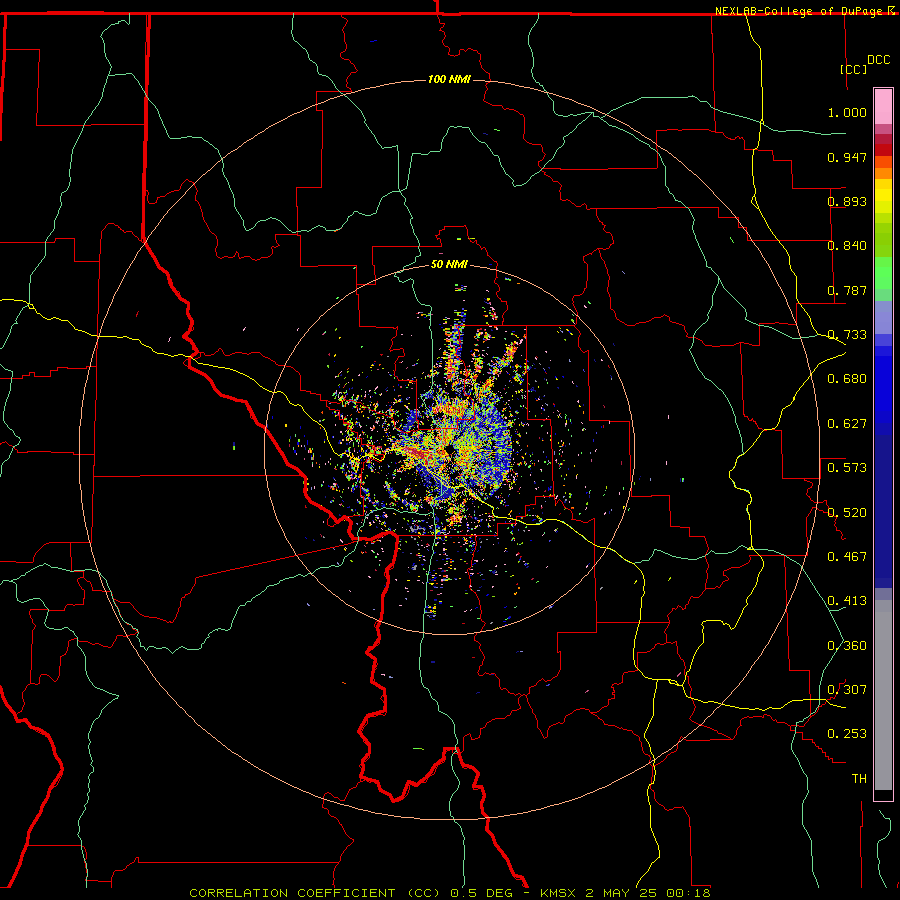Click the DCC label above the color scale

(878, 60)
